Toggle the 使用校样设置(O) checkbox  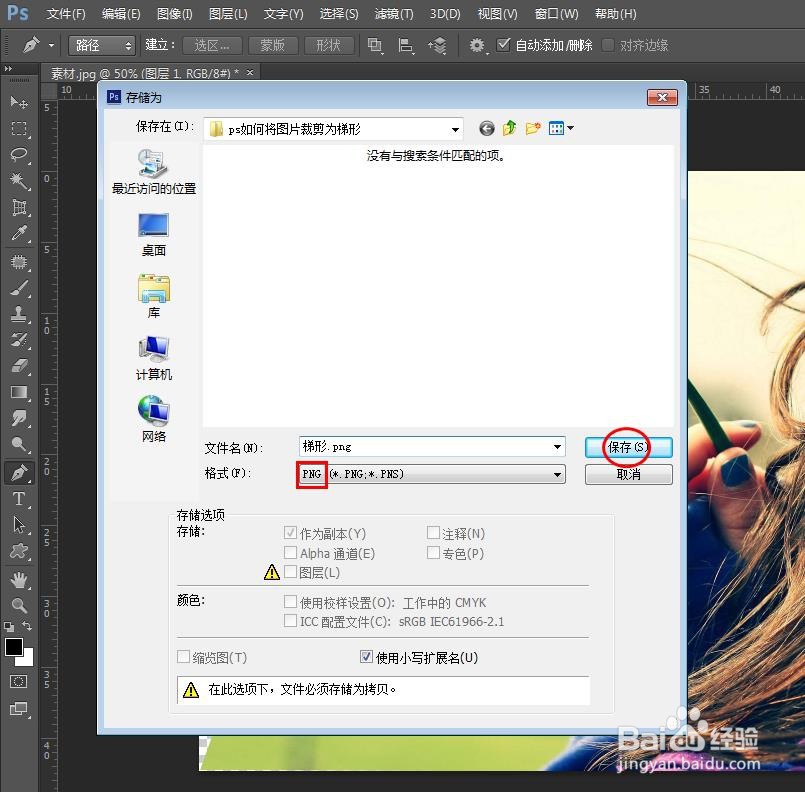pyautogui.click(x=290, y=601)
